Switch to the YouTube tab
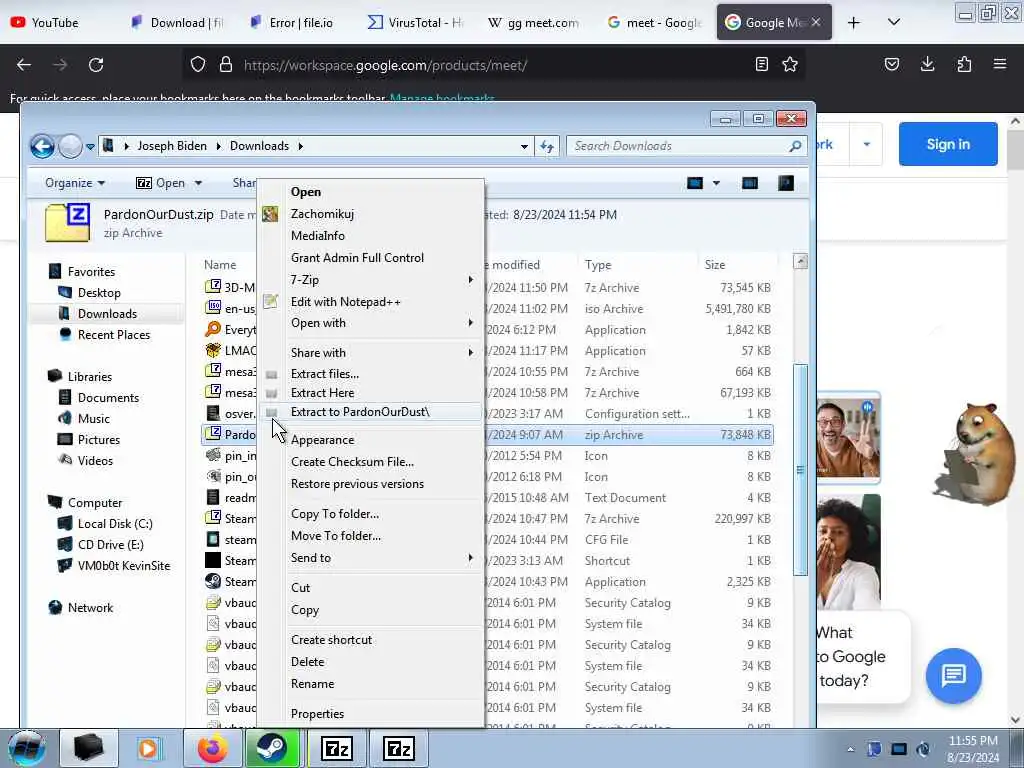Image resolution: width=1024 pixels, height=768 pixels. coord(56,23)
